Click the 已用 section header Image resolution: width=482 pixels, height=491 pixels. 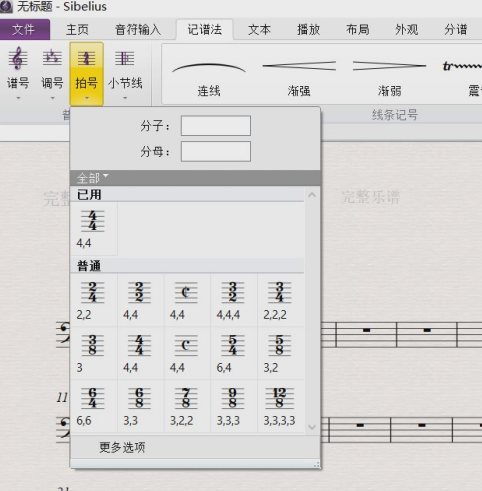(x=187, y=194)
